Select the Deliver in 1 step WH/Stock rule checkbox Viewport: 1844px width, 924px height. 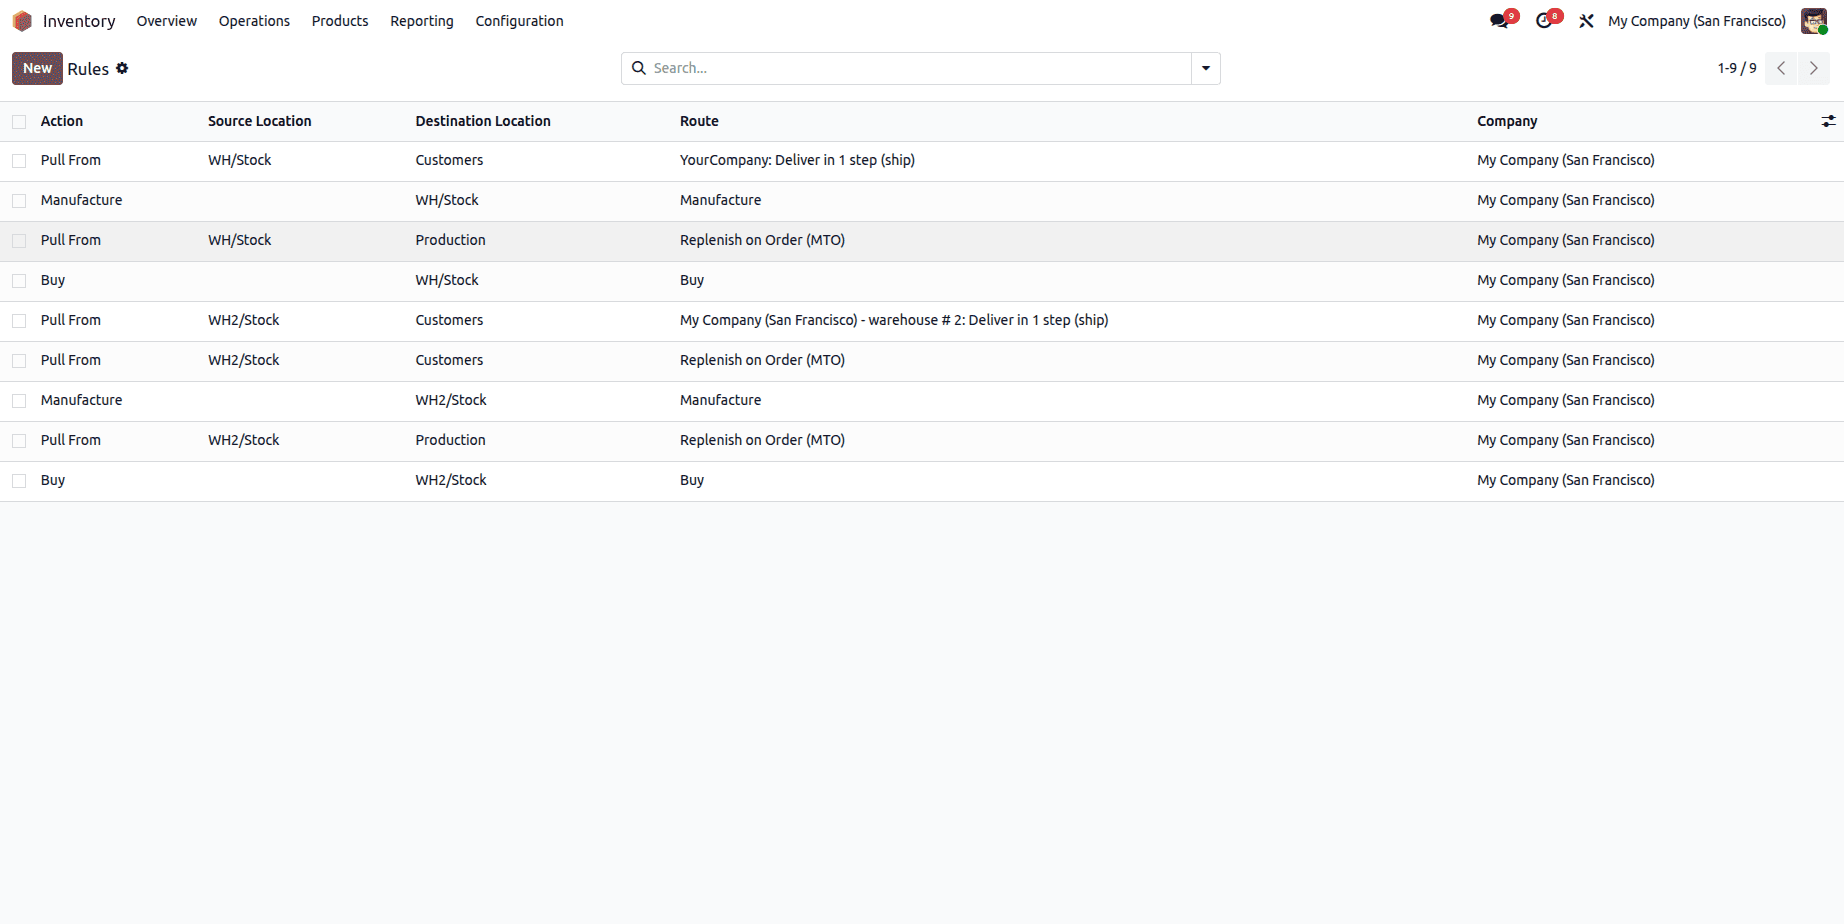point(19,161)
